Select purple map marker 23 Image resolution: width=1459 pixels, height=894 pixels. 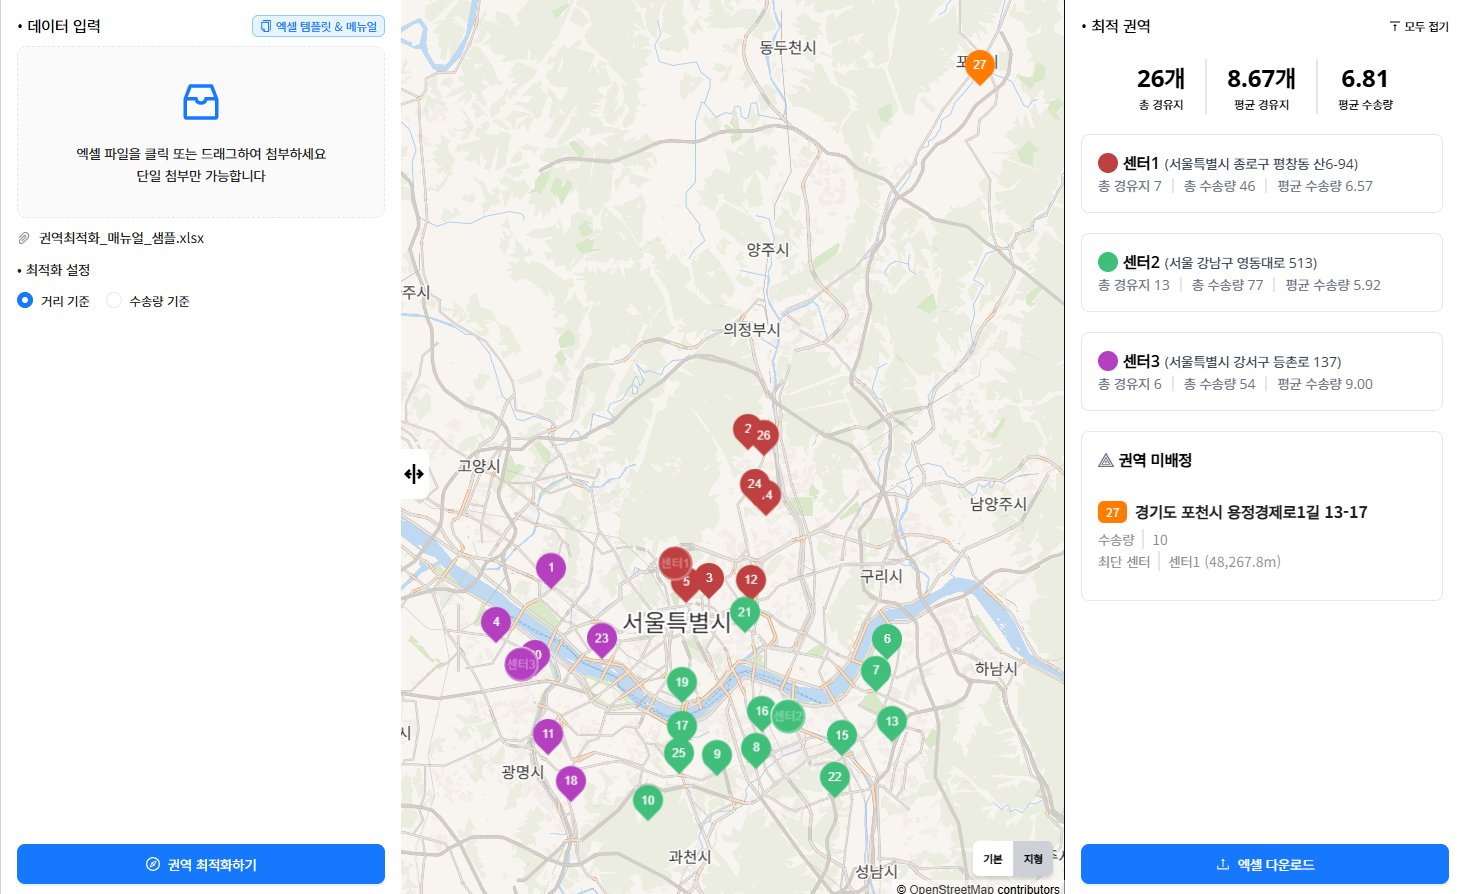(x=601, y=640)
